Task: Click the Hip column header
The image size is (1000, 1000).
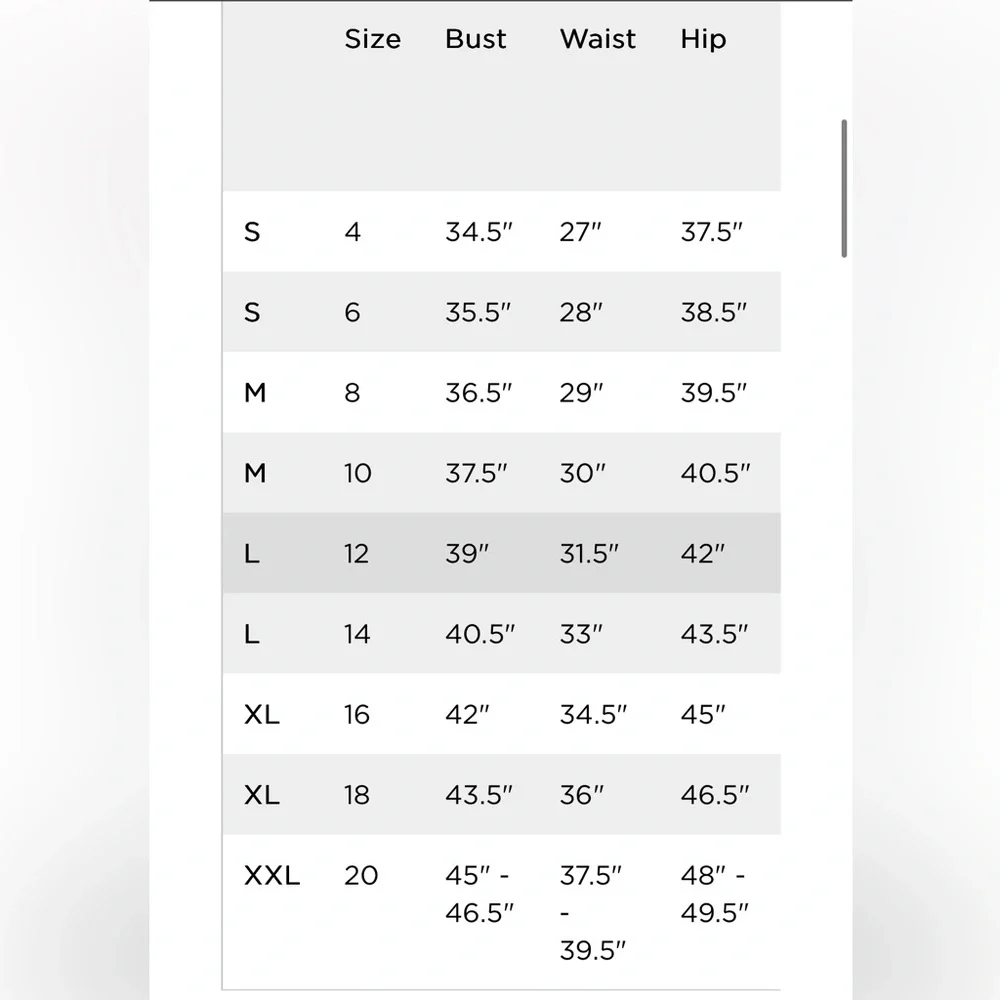Action: 703,39
